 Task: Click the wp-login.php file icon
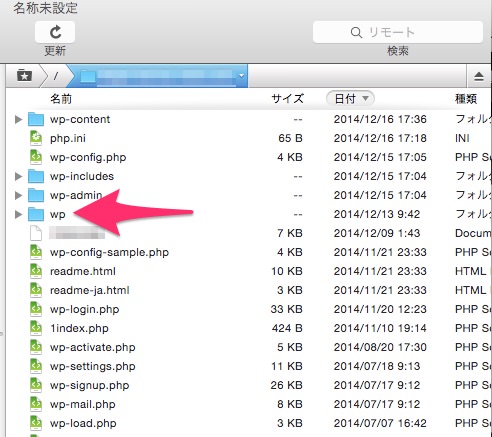pos(36,309)
